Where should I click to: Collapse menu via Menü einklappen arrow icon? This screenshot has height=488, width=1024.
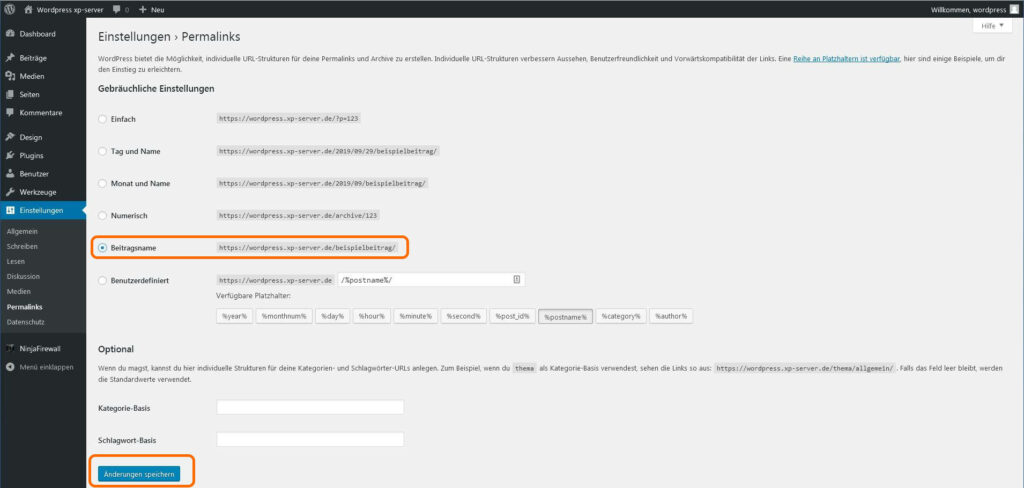[x=10, y=367]
